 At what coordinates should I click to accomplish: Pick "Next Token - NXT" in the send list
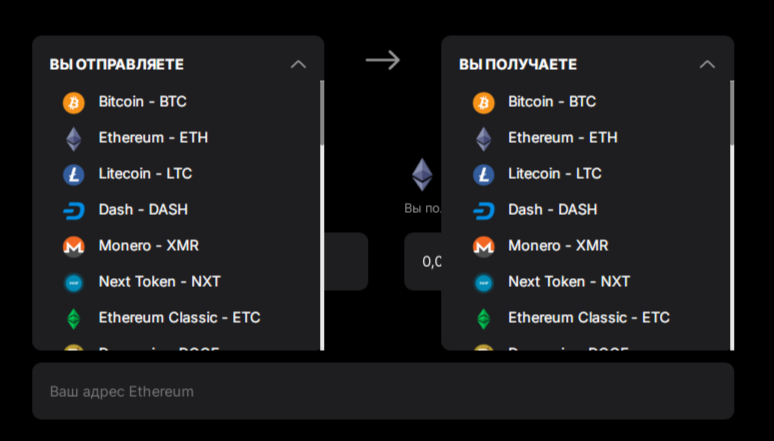pos(159,282)
